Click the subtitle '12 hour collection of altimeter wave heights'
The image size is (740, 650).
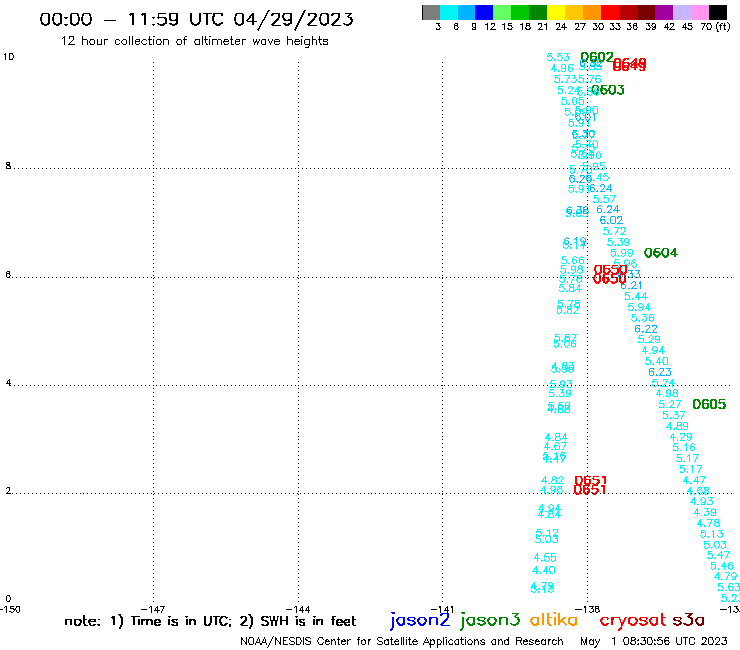194,41
